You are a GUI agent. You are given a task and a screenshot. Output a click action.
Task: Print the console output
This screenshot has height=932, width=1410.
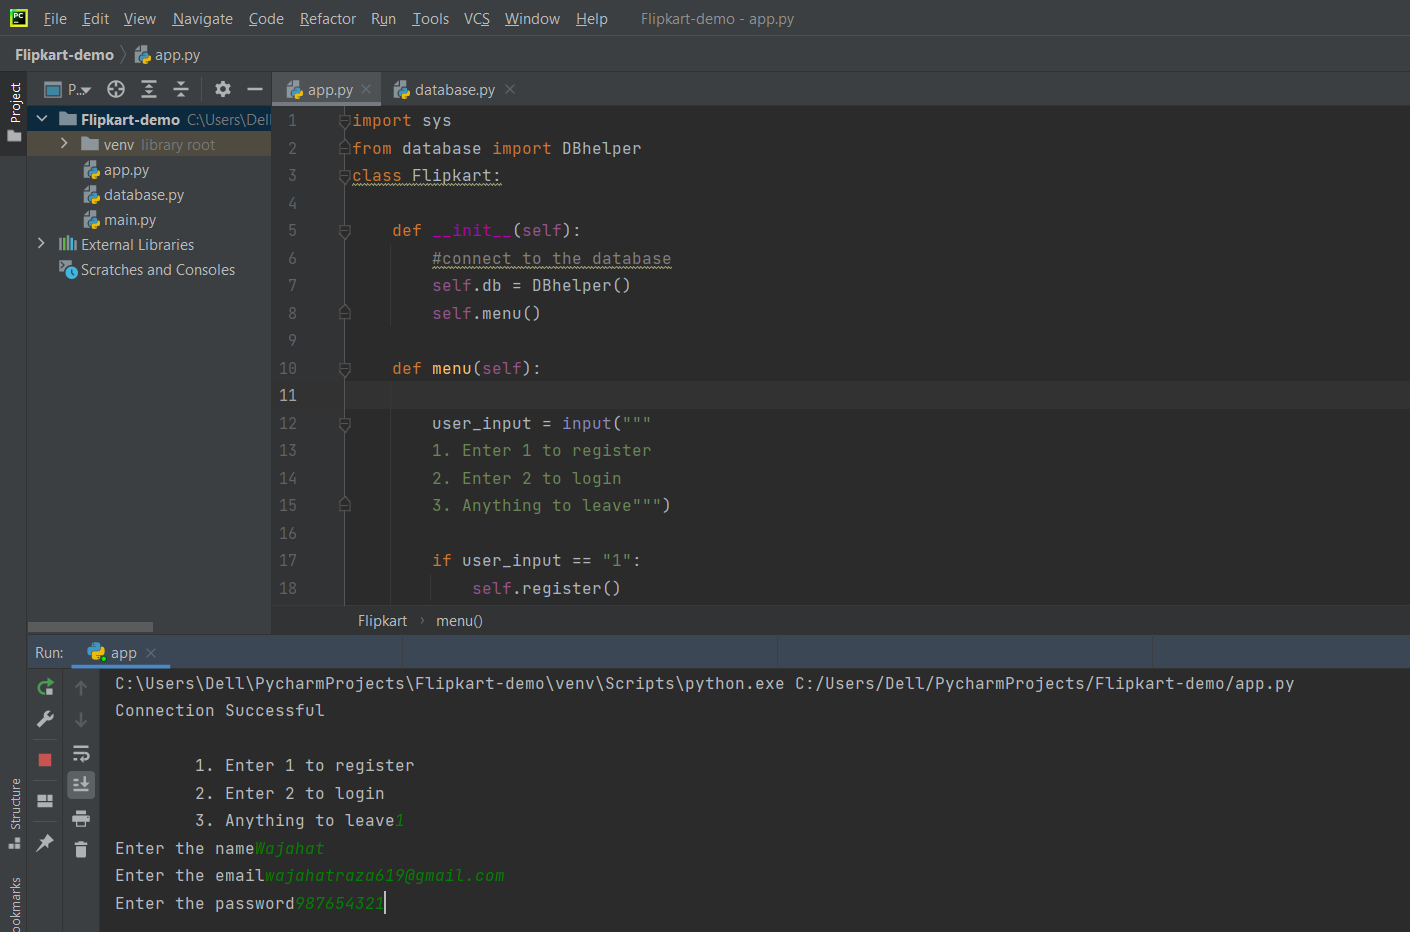pyautogui.click(x=80, y=818)
